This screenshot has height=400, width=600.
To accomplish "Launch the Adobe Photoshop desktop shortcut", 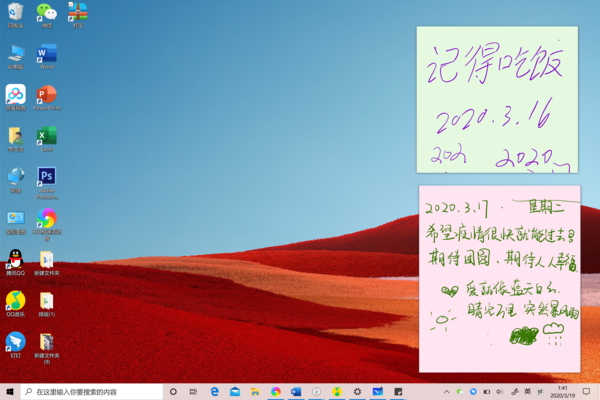I will point(47,183).
